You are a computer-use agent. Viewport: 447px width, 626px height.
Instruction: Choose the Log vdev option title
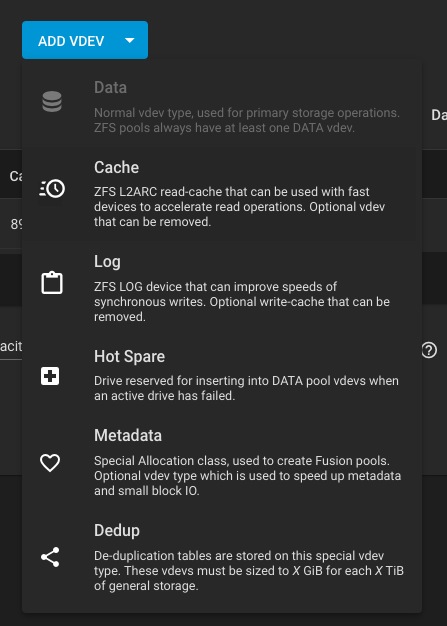[107, 262]
